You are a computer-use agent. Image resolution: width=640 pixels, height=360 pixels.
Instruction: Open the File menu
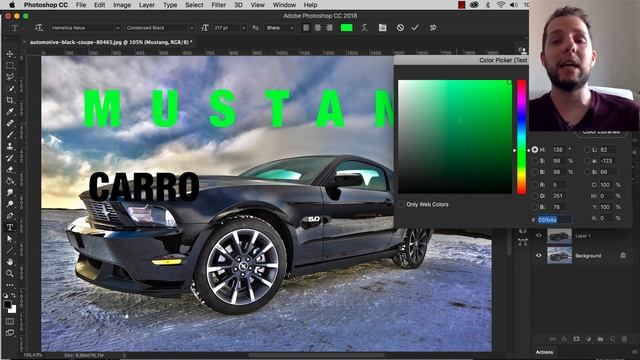[x=81, y=5]
